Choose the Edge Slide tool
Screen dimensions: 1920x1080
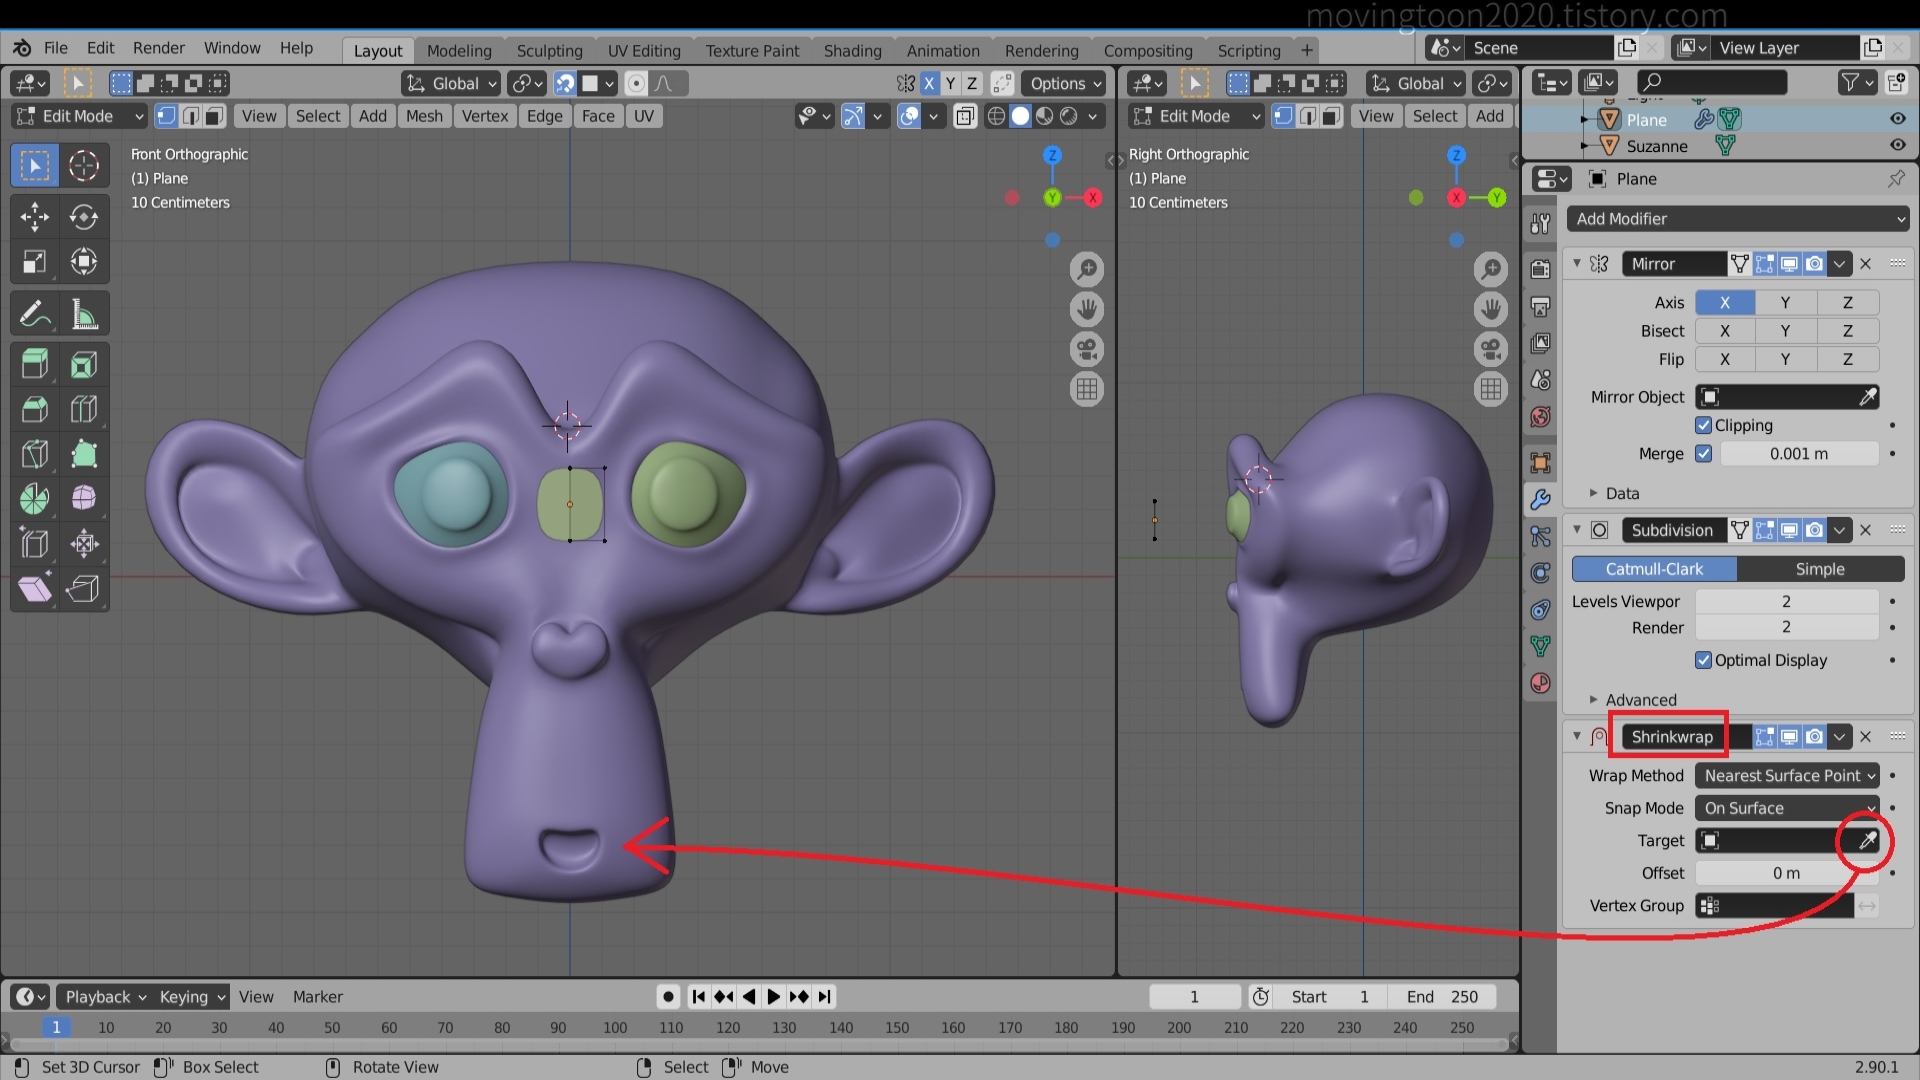point(35,543)
